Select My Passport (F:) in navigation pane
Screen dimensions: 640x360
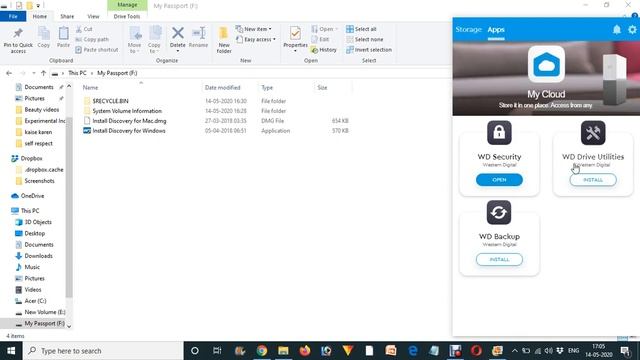coord(44,323)
